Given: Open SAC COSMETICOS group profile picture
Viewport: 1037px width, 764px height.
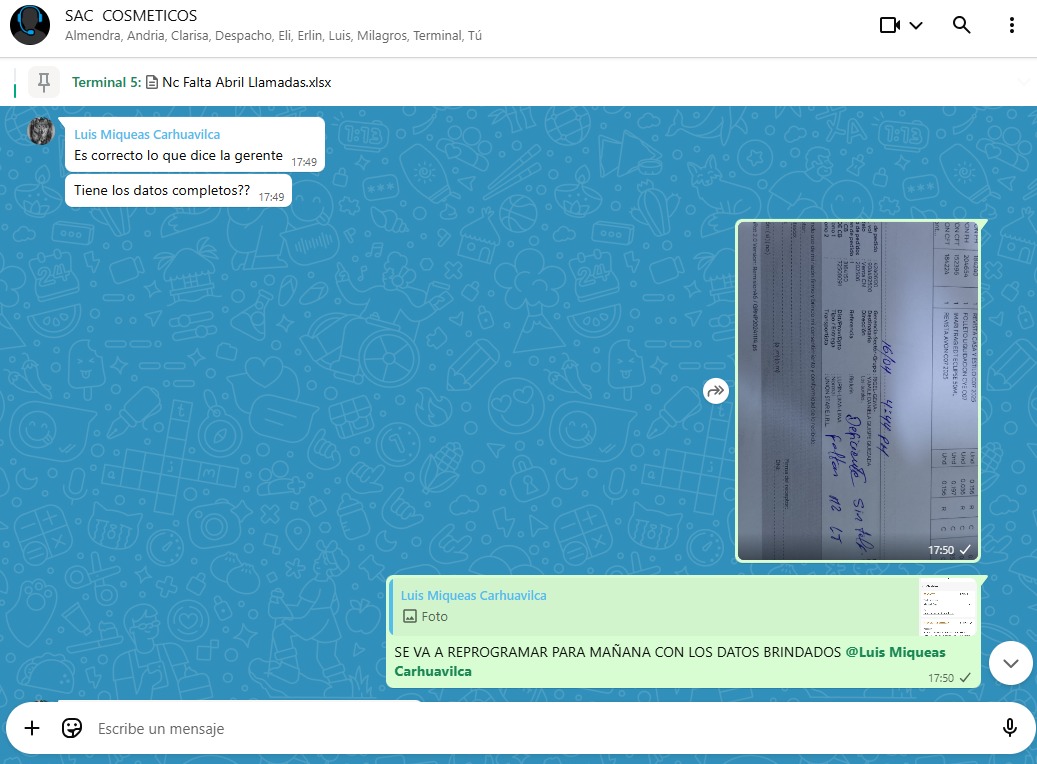Looking at the screenshot, I should tap(30, 26).
